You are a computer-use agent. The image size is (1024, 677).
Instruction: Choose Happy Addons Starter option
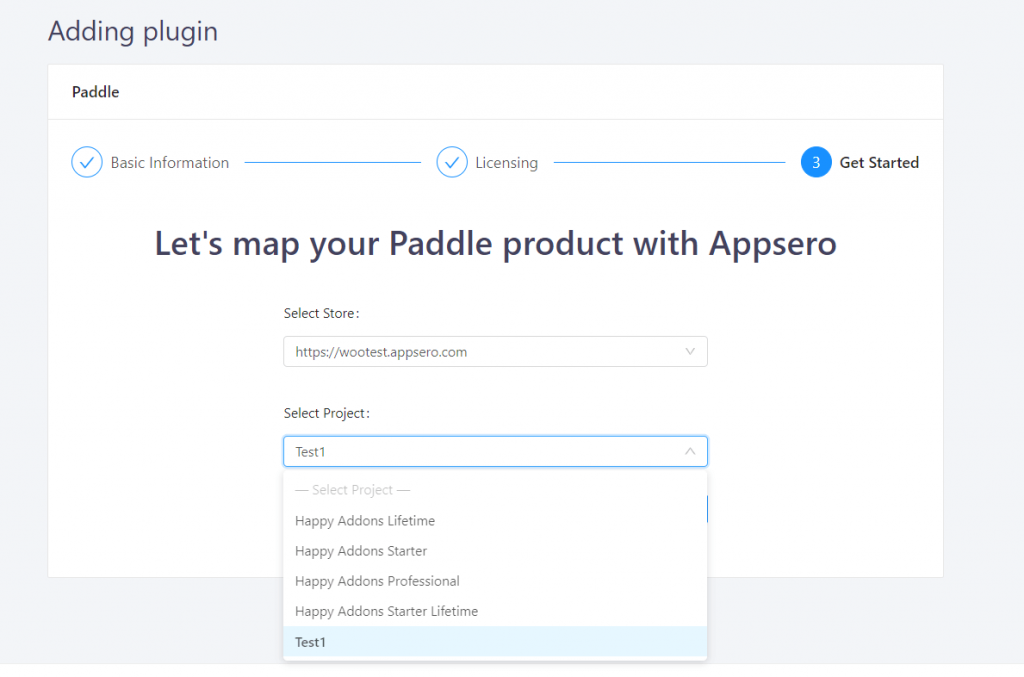[495, 551]
